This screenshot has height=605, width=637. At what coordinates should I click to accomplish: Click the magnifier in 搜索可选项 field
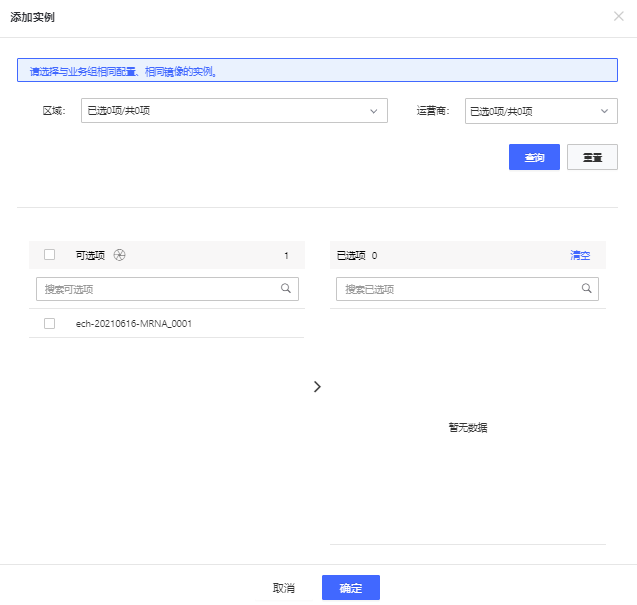pos(286,288)
